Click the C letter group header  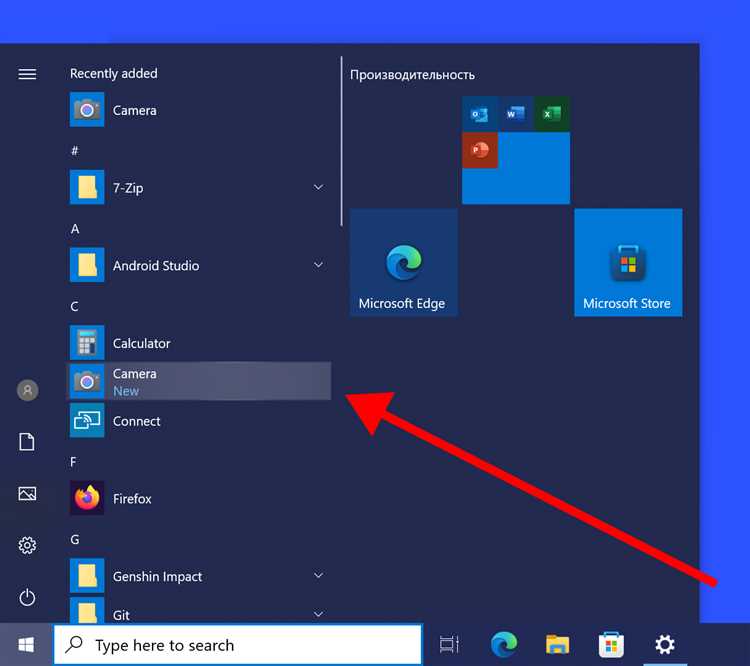point(75,306)
